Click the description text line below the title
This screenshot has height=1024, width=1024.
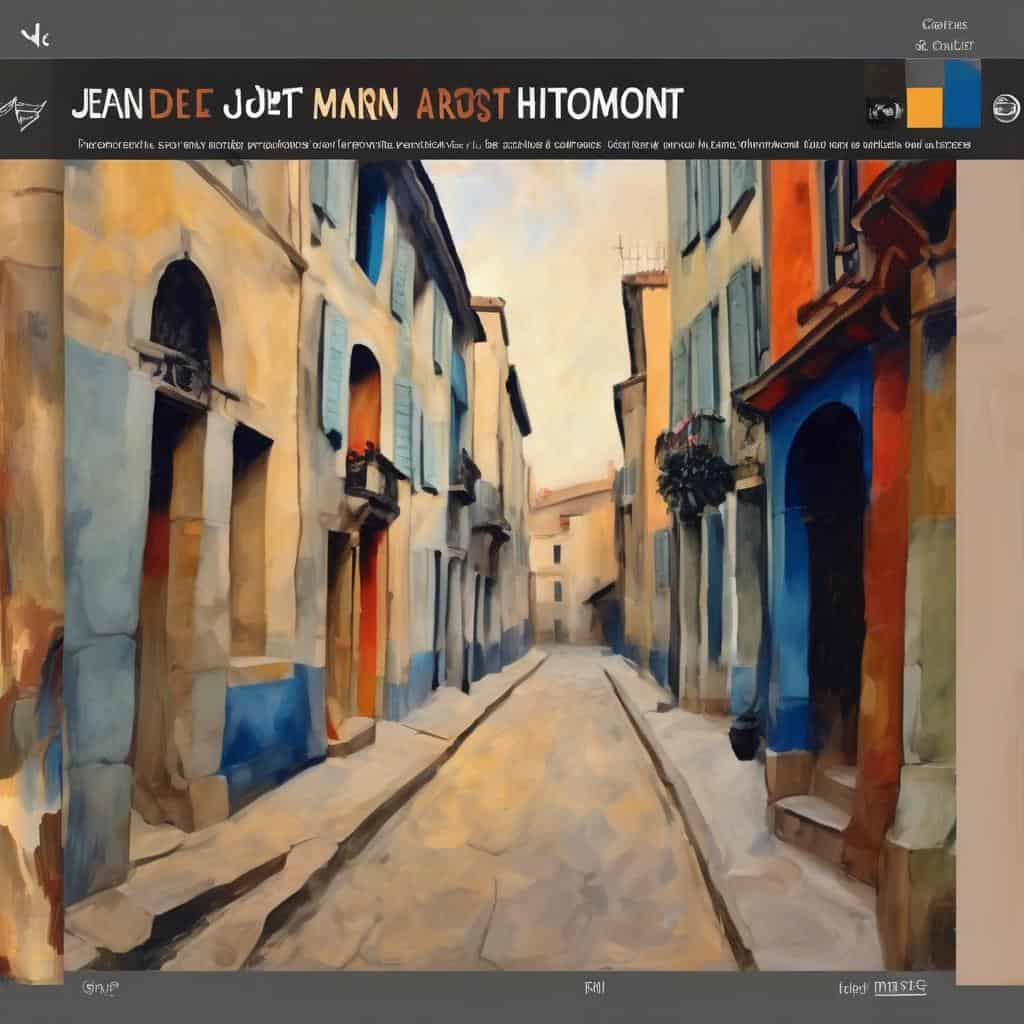(522, 144)
